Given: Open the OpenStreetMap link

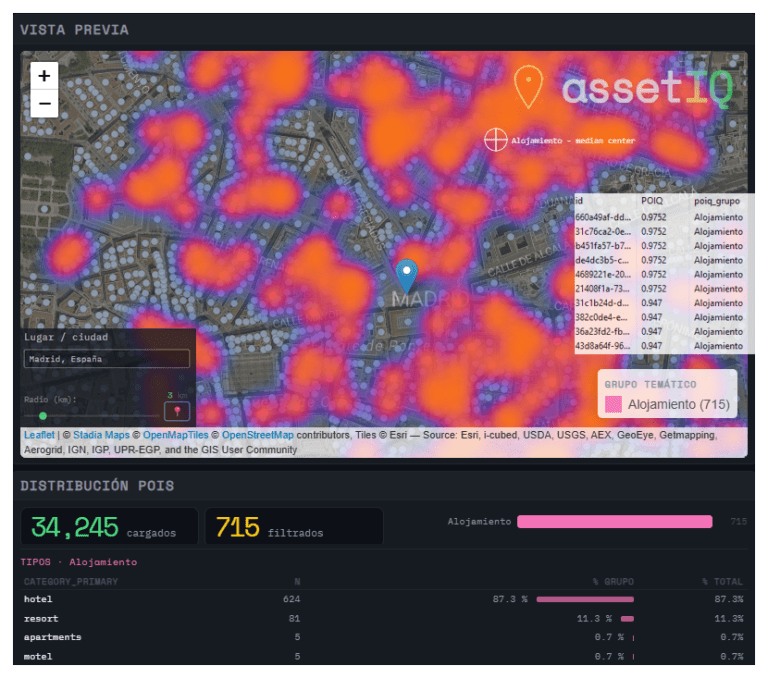Looking at the screenshot, I should (x=258, y=435).
